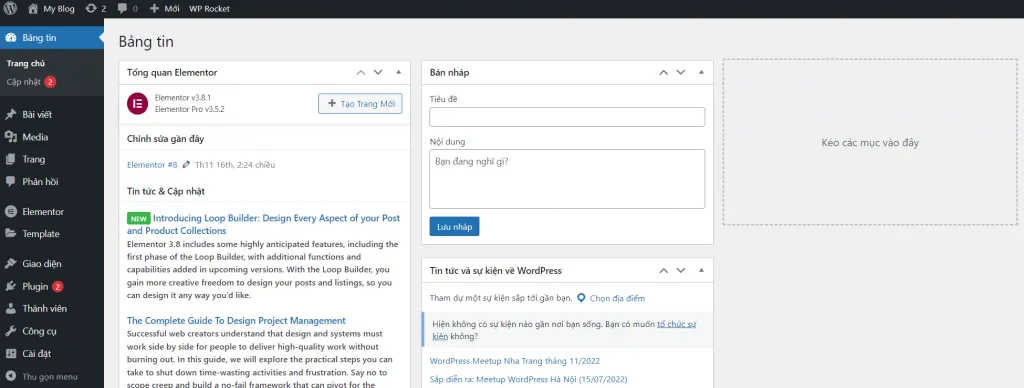The width and height of the screenshot is (1024, 388).
Task: Move Tin tức WordPress widget up
Action: coord(664,270)
